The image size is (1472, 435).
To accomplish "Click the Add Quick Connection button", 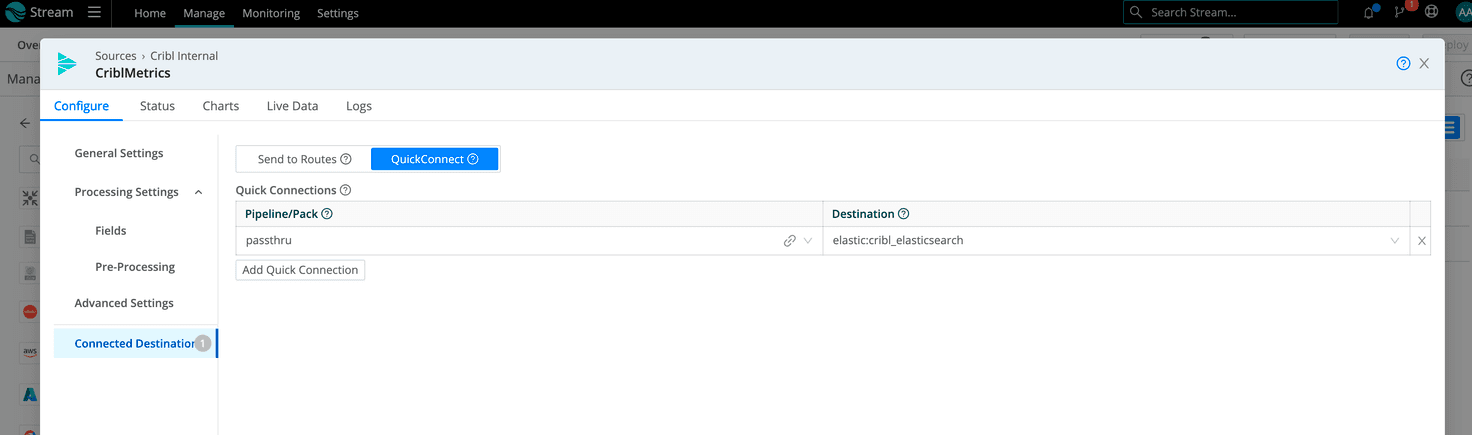I will 300,270.
